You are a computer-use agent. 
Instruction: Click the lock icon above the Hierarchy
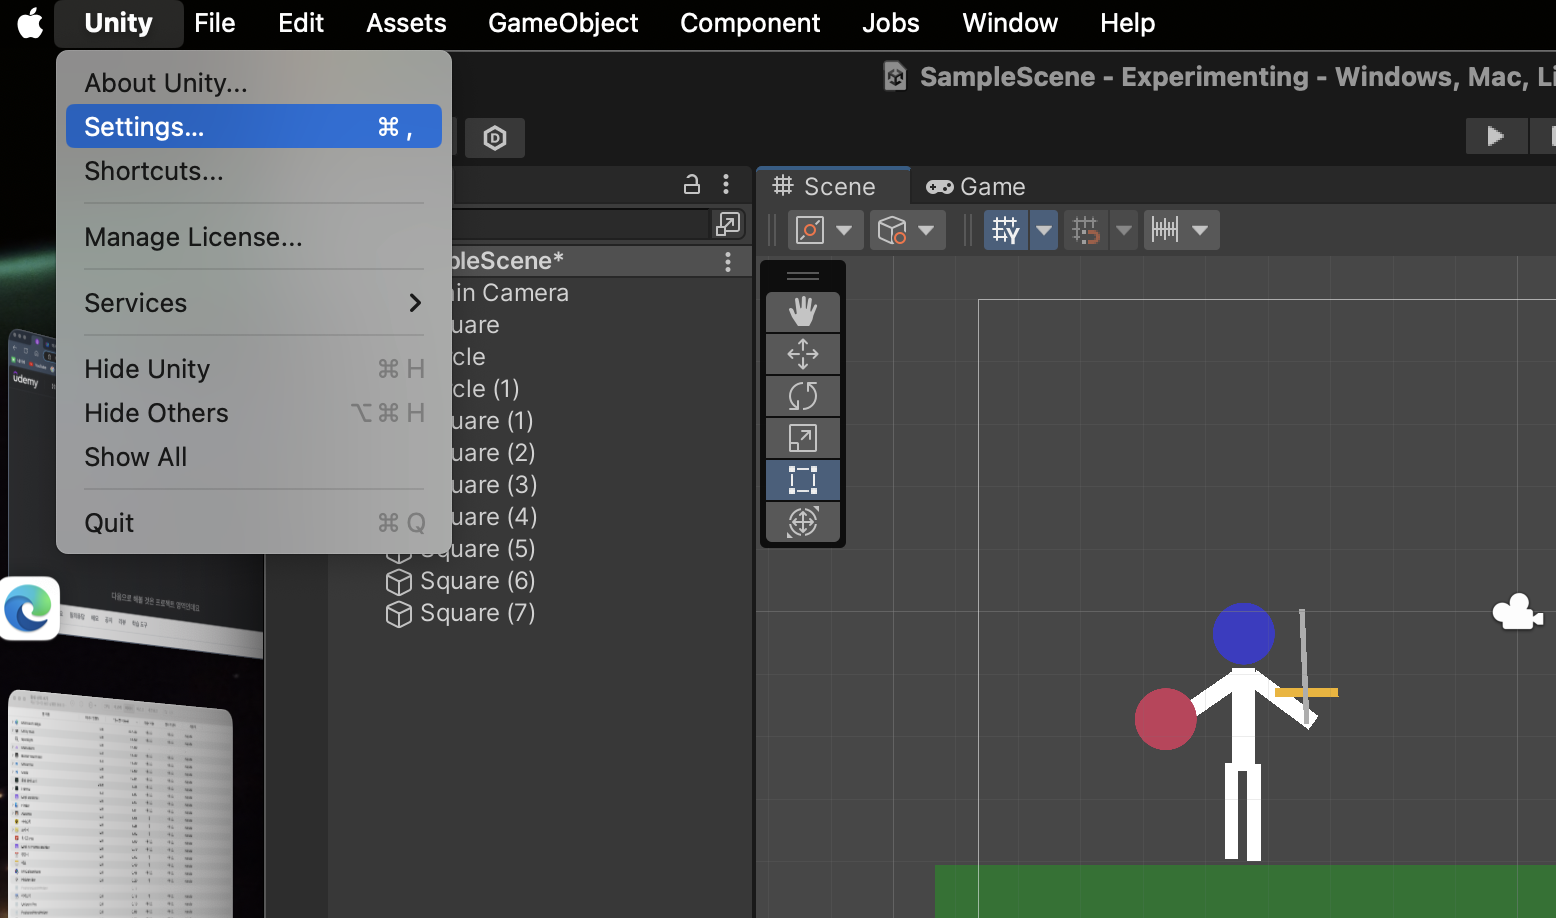pyautogui.click(x=691, y=184)
